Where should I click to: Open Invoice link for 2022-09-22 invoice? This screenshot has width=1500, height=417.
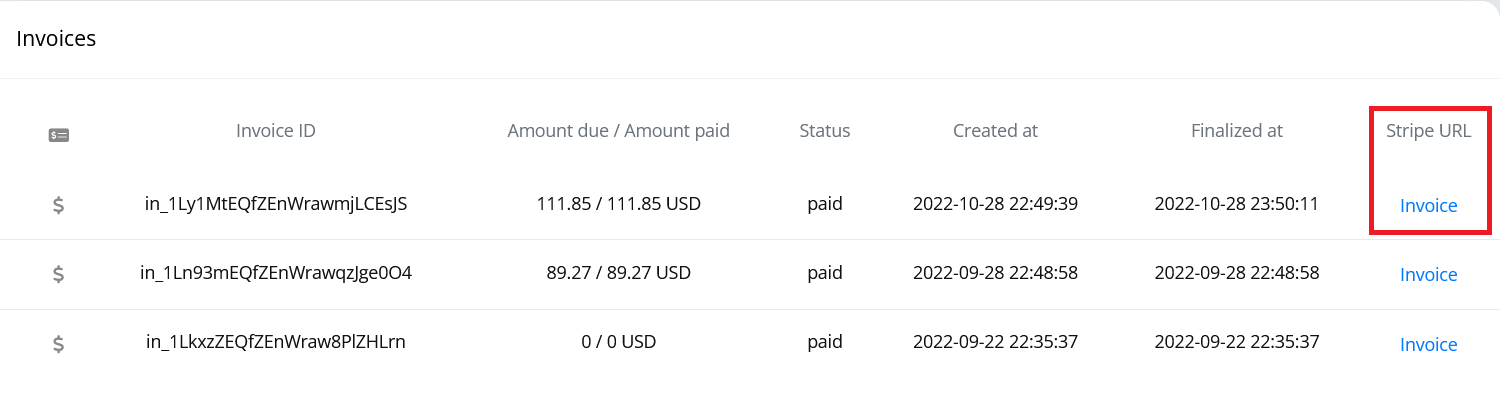[x=1428, y=345]
